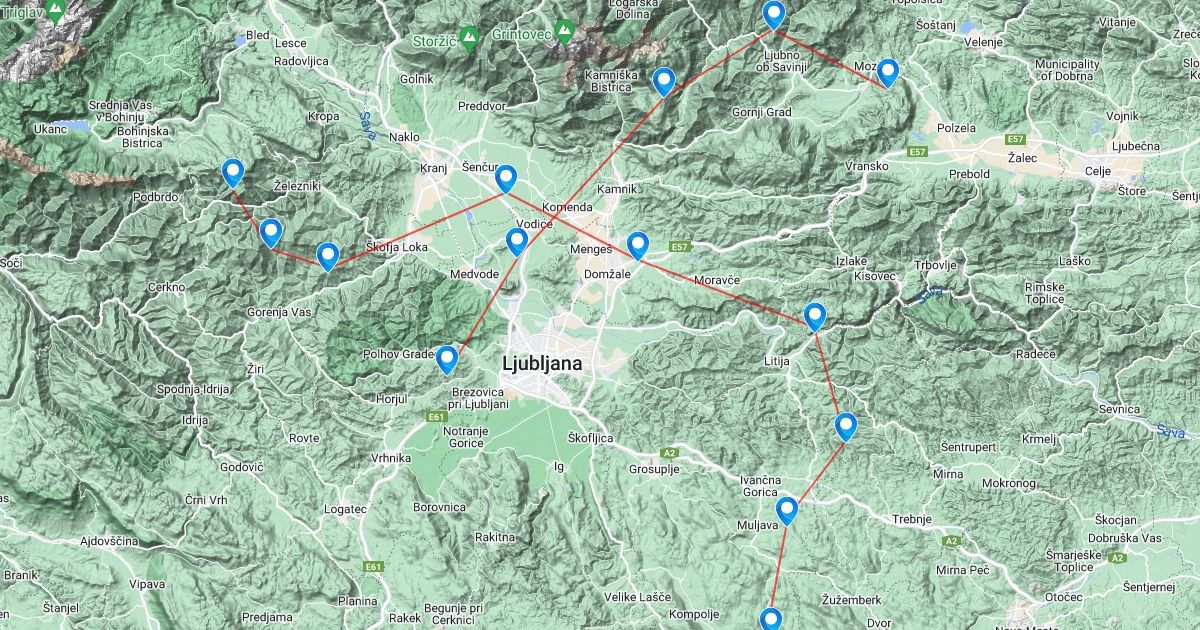Screen dimensions: 1200x630
Task: Select the pin east of Mengeš
Action: coord(637,245)
